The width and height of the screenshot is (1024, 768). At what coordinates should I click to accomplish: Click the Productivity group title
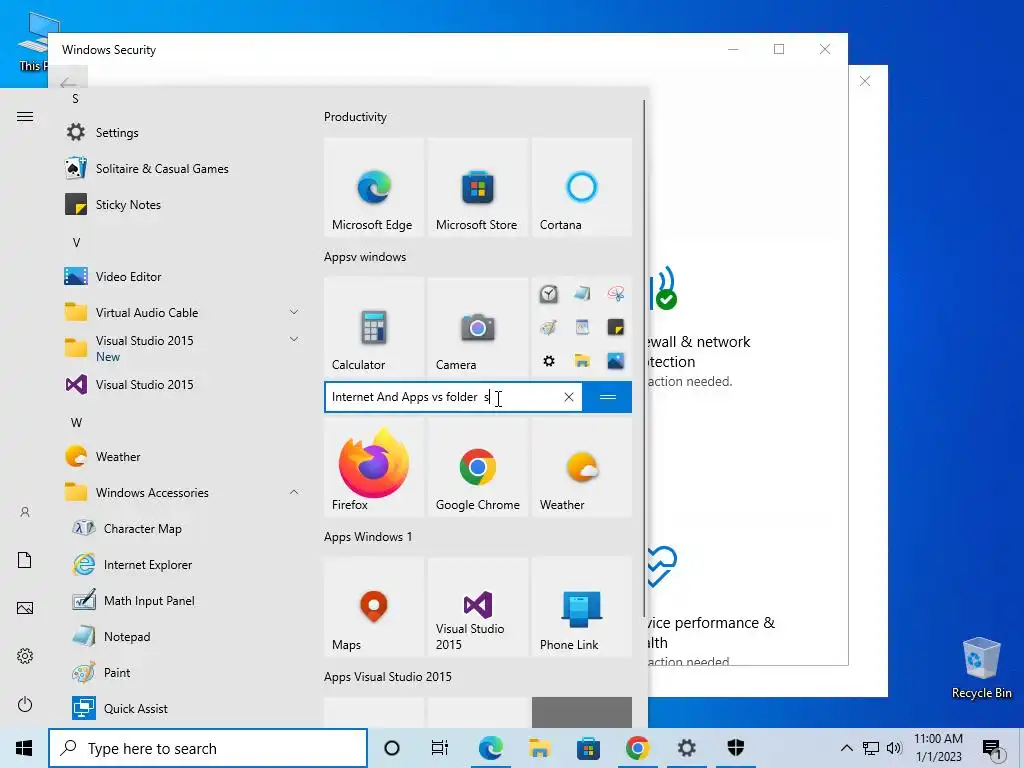[x=355, y=117]
